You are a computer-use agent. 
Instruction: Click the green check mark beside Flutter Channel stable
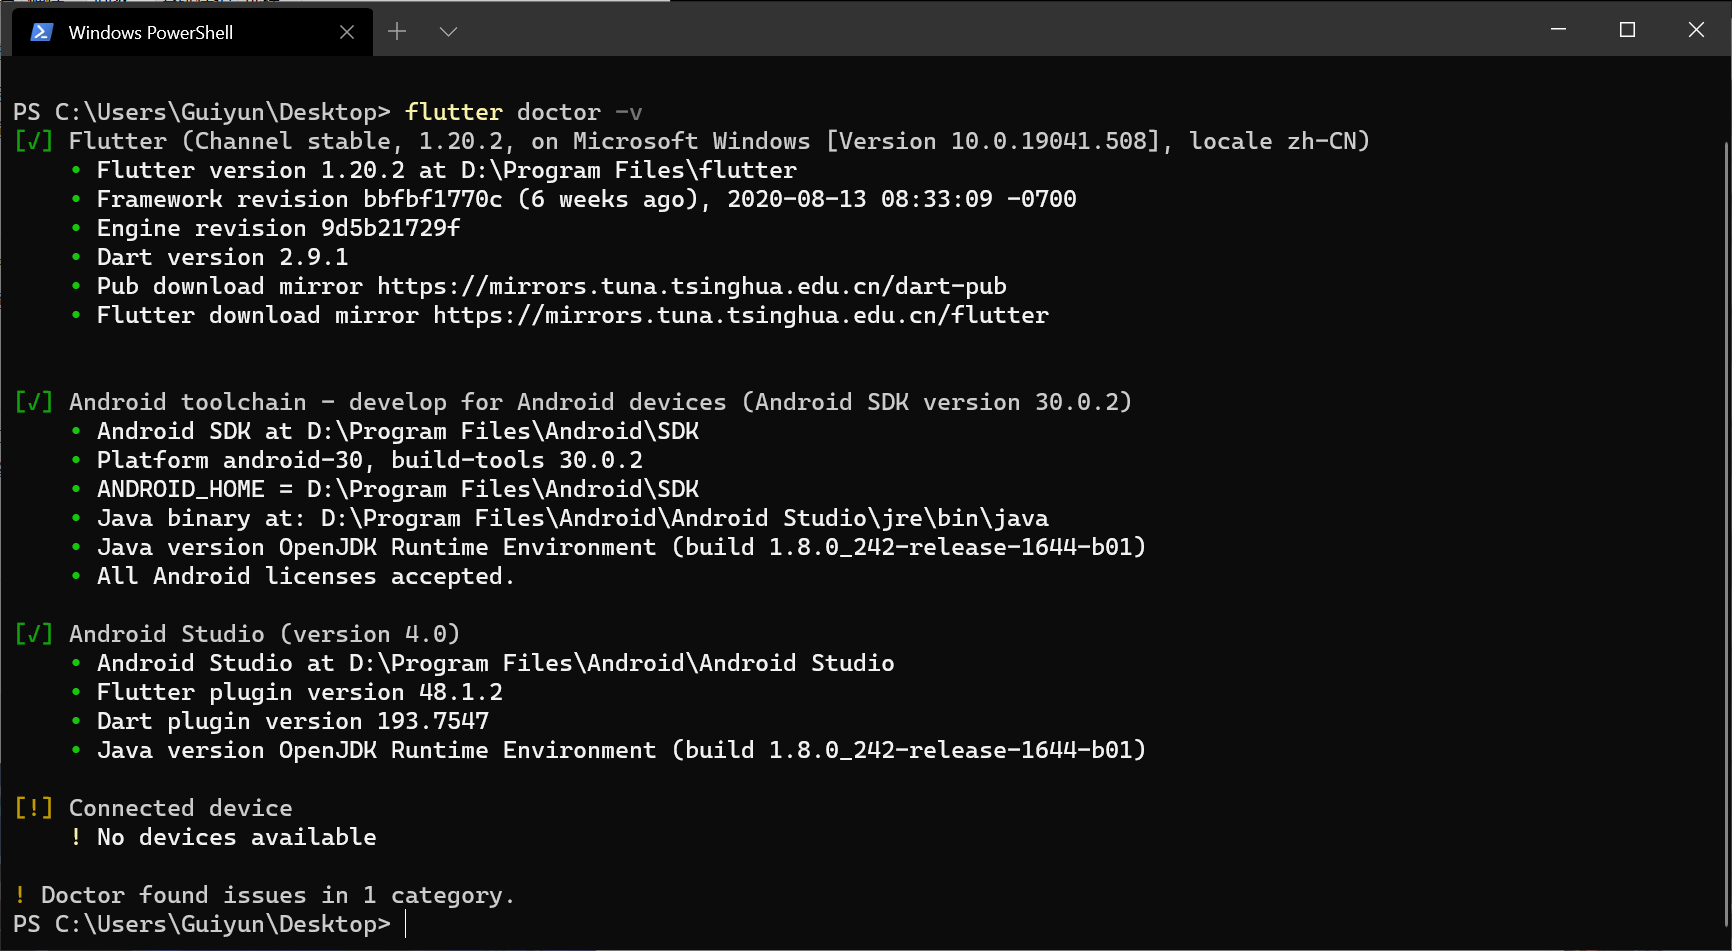click(x=34, y=141)
